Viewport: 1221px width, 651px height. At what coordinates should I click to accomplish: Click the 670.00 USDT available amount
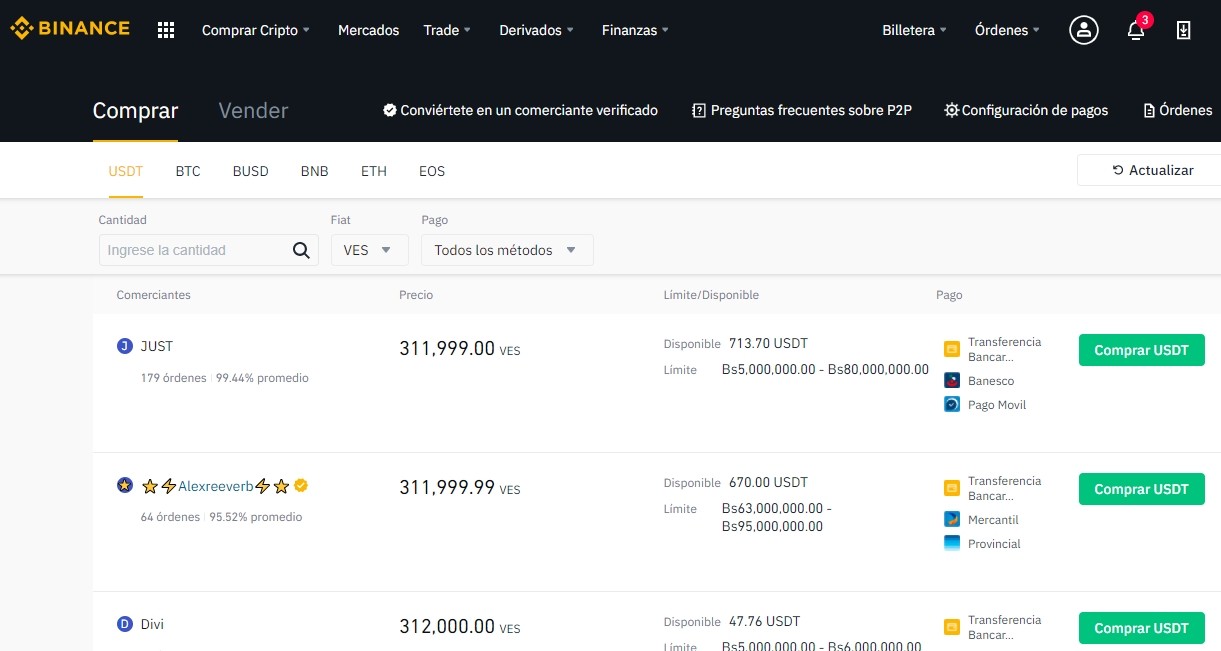768,482
